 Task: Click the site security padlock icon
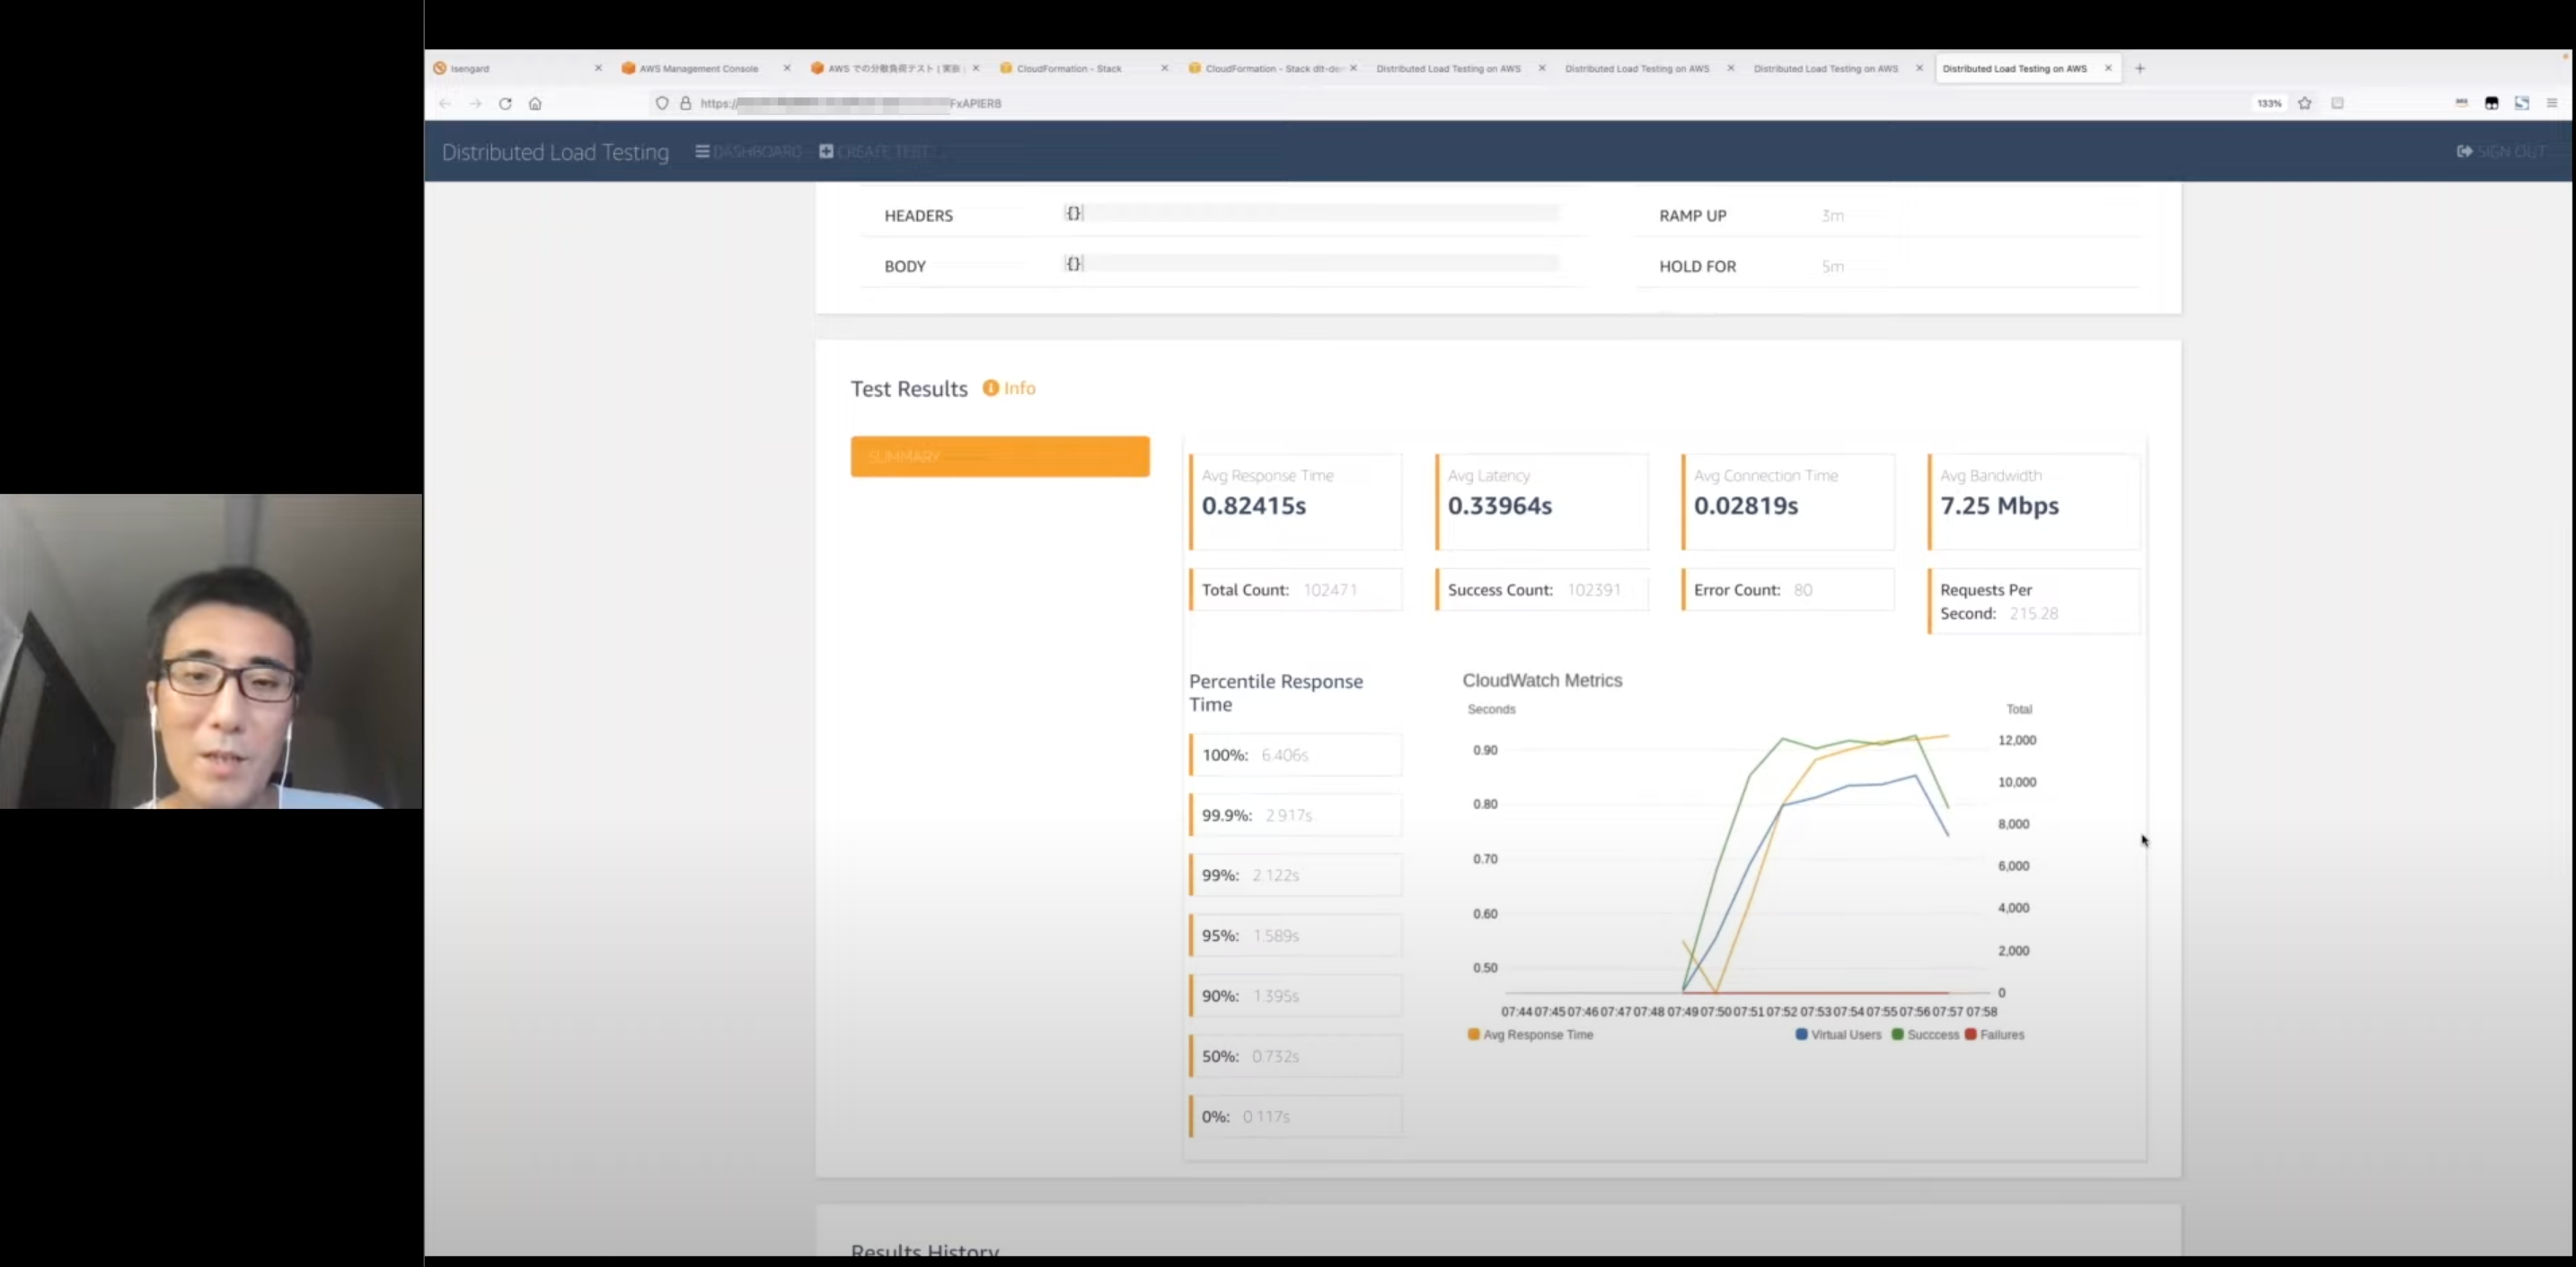tap(686, 103)
